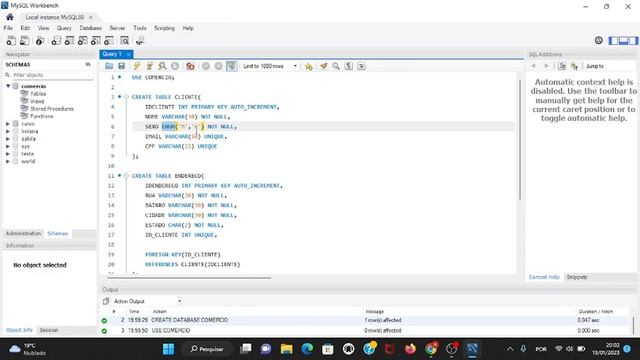Click the editor vertical scrollbar
Image resolution: width=640 pixels, height=360 pixels.
(x=520, y=139)
